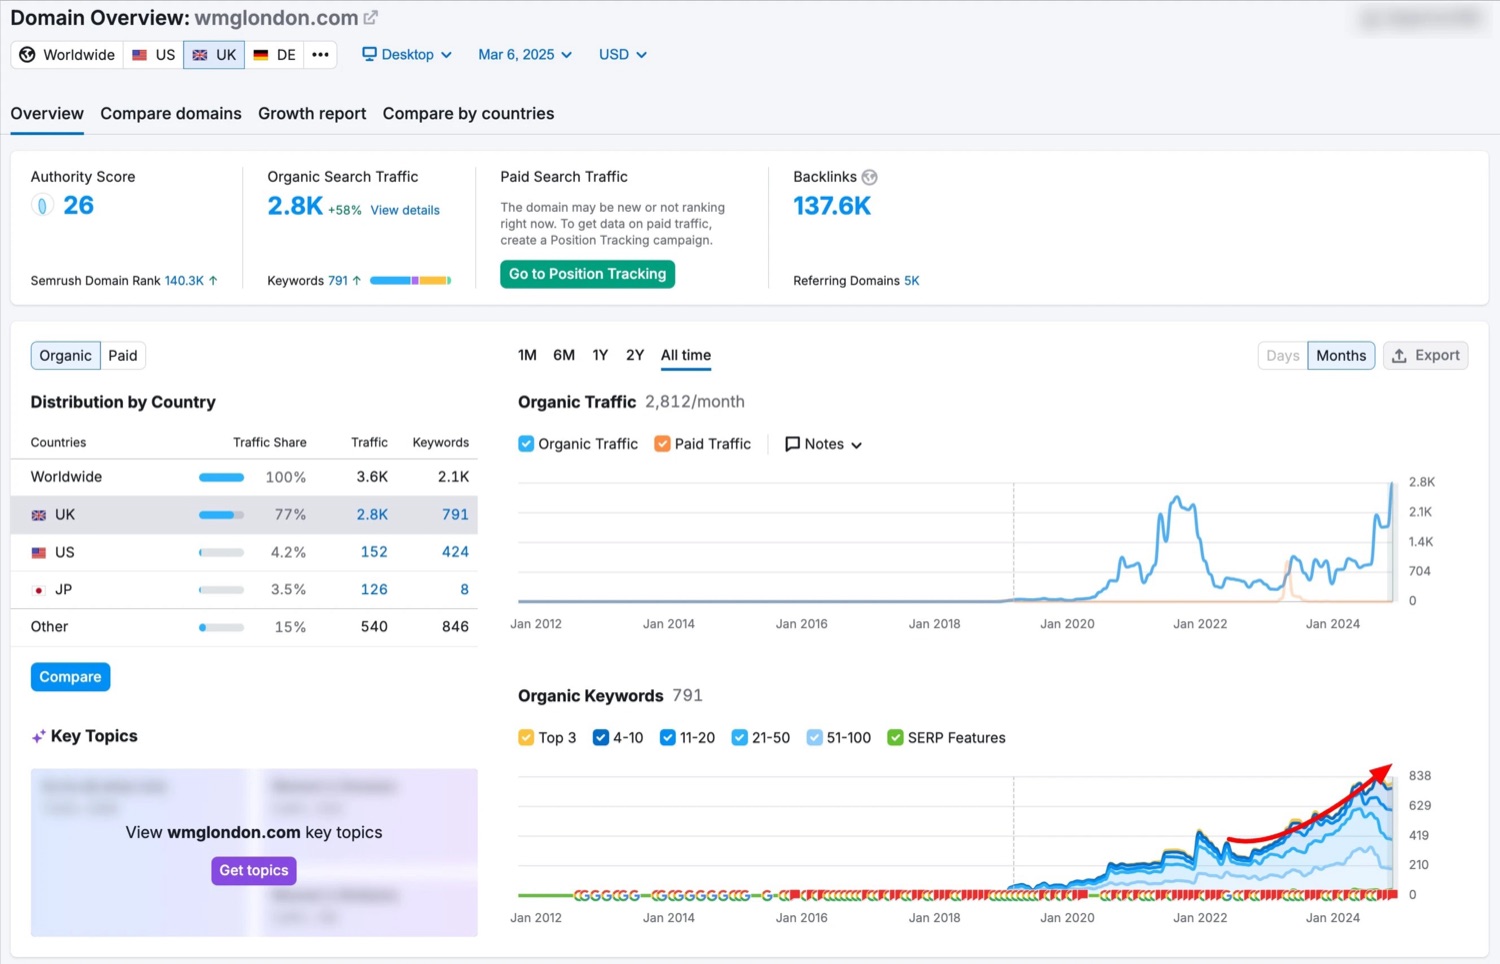1500x964 pixels.
Task: Expand the Notes dropdown chevron
Action: tap(857, 445)
